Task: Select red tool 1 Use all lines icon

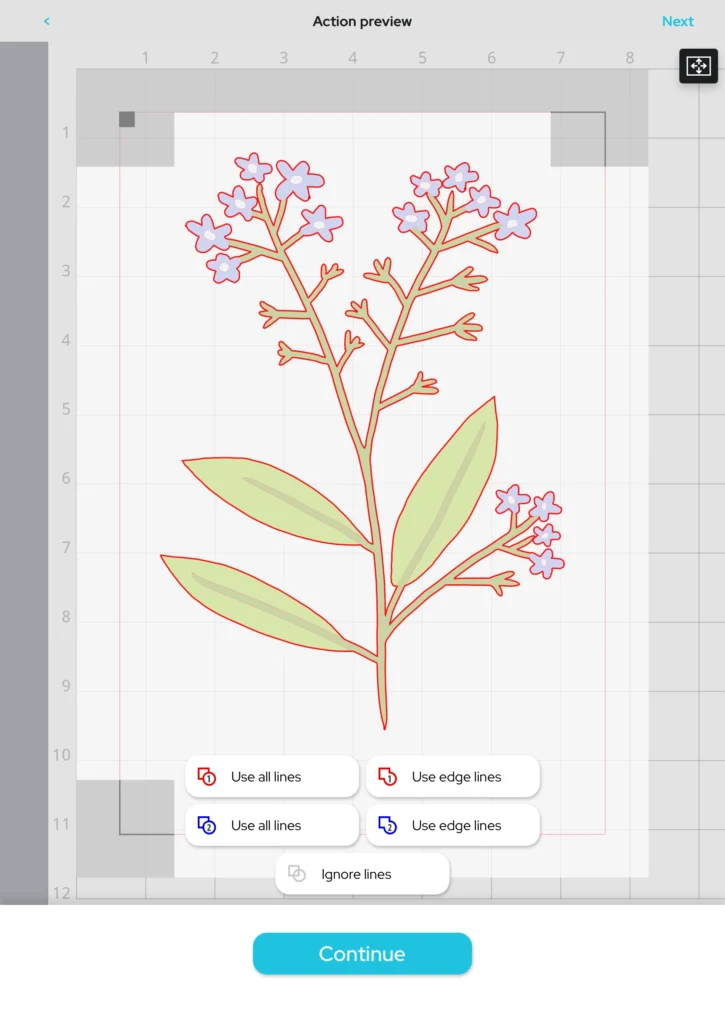Action: tap(207, 777)
